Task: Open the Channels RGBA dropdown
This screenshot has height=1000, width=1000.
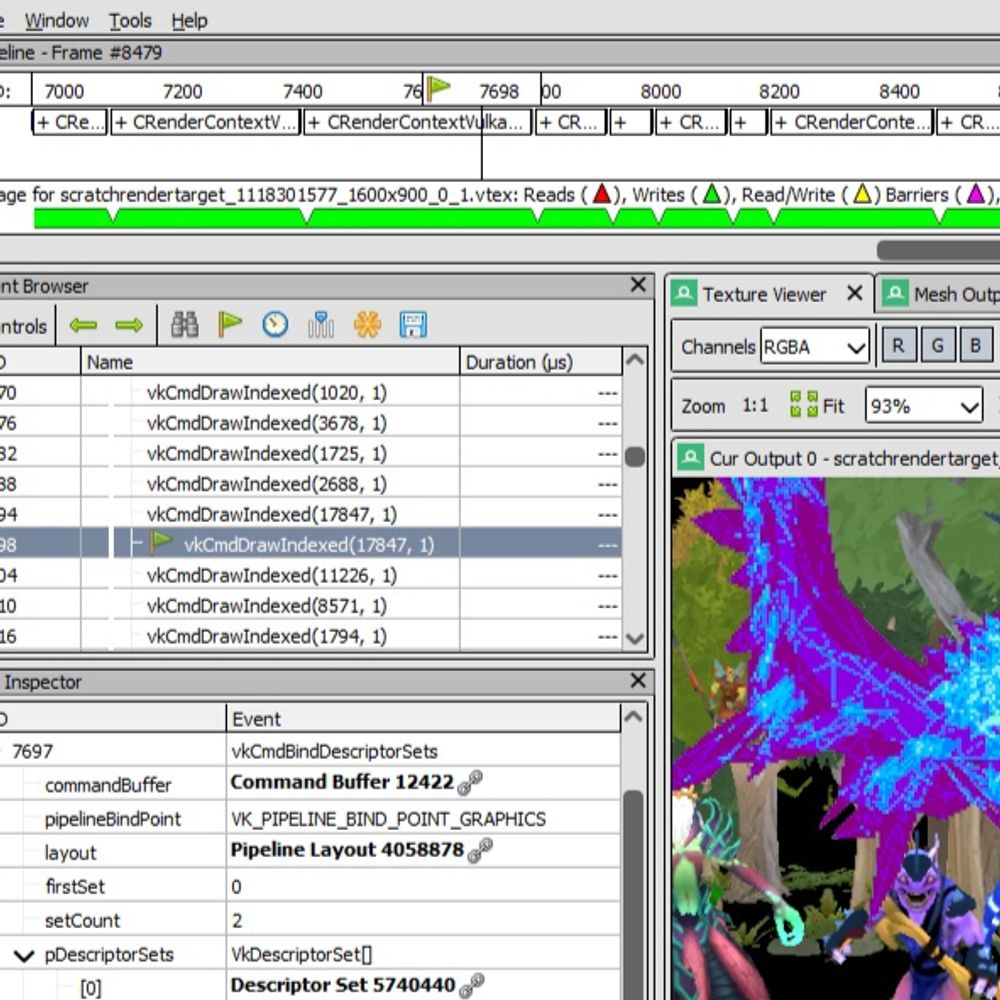Action: pos(814,347)
